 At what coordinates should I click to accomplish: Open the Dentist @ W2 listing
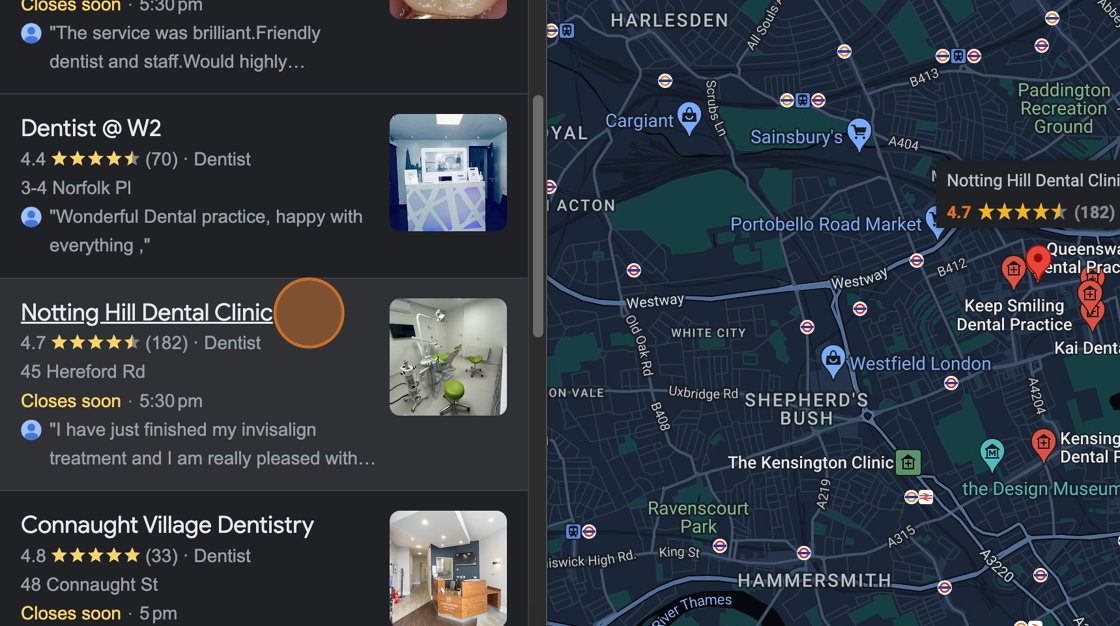pos(91,128)
